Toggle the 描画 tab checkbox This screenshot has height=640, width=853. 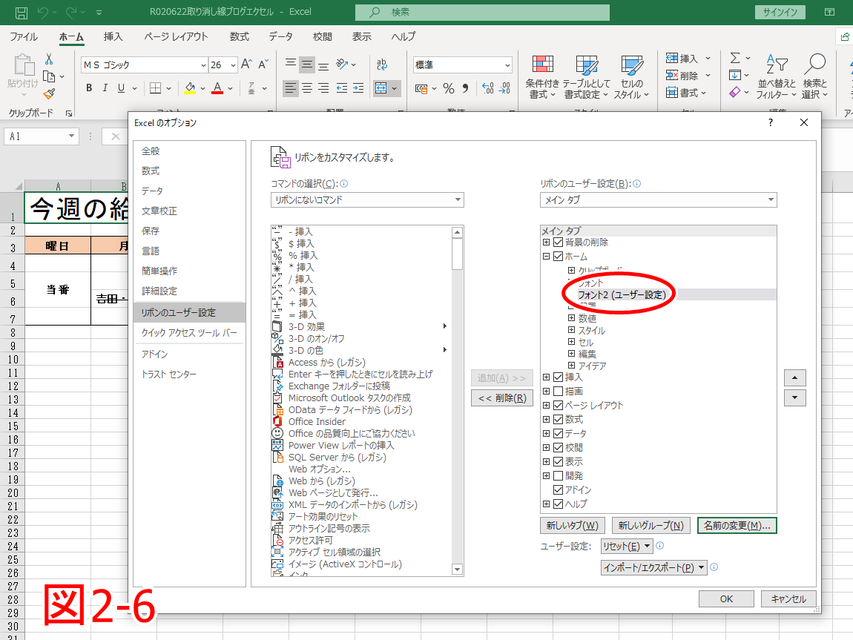(558, 391)
